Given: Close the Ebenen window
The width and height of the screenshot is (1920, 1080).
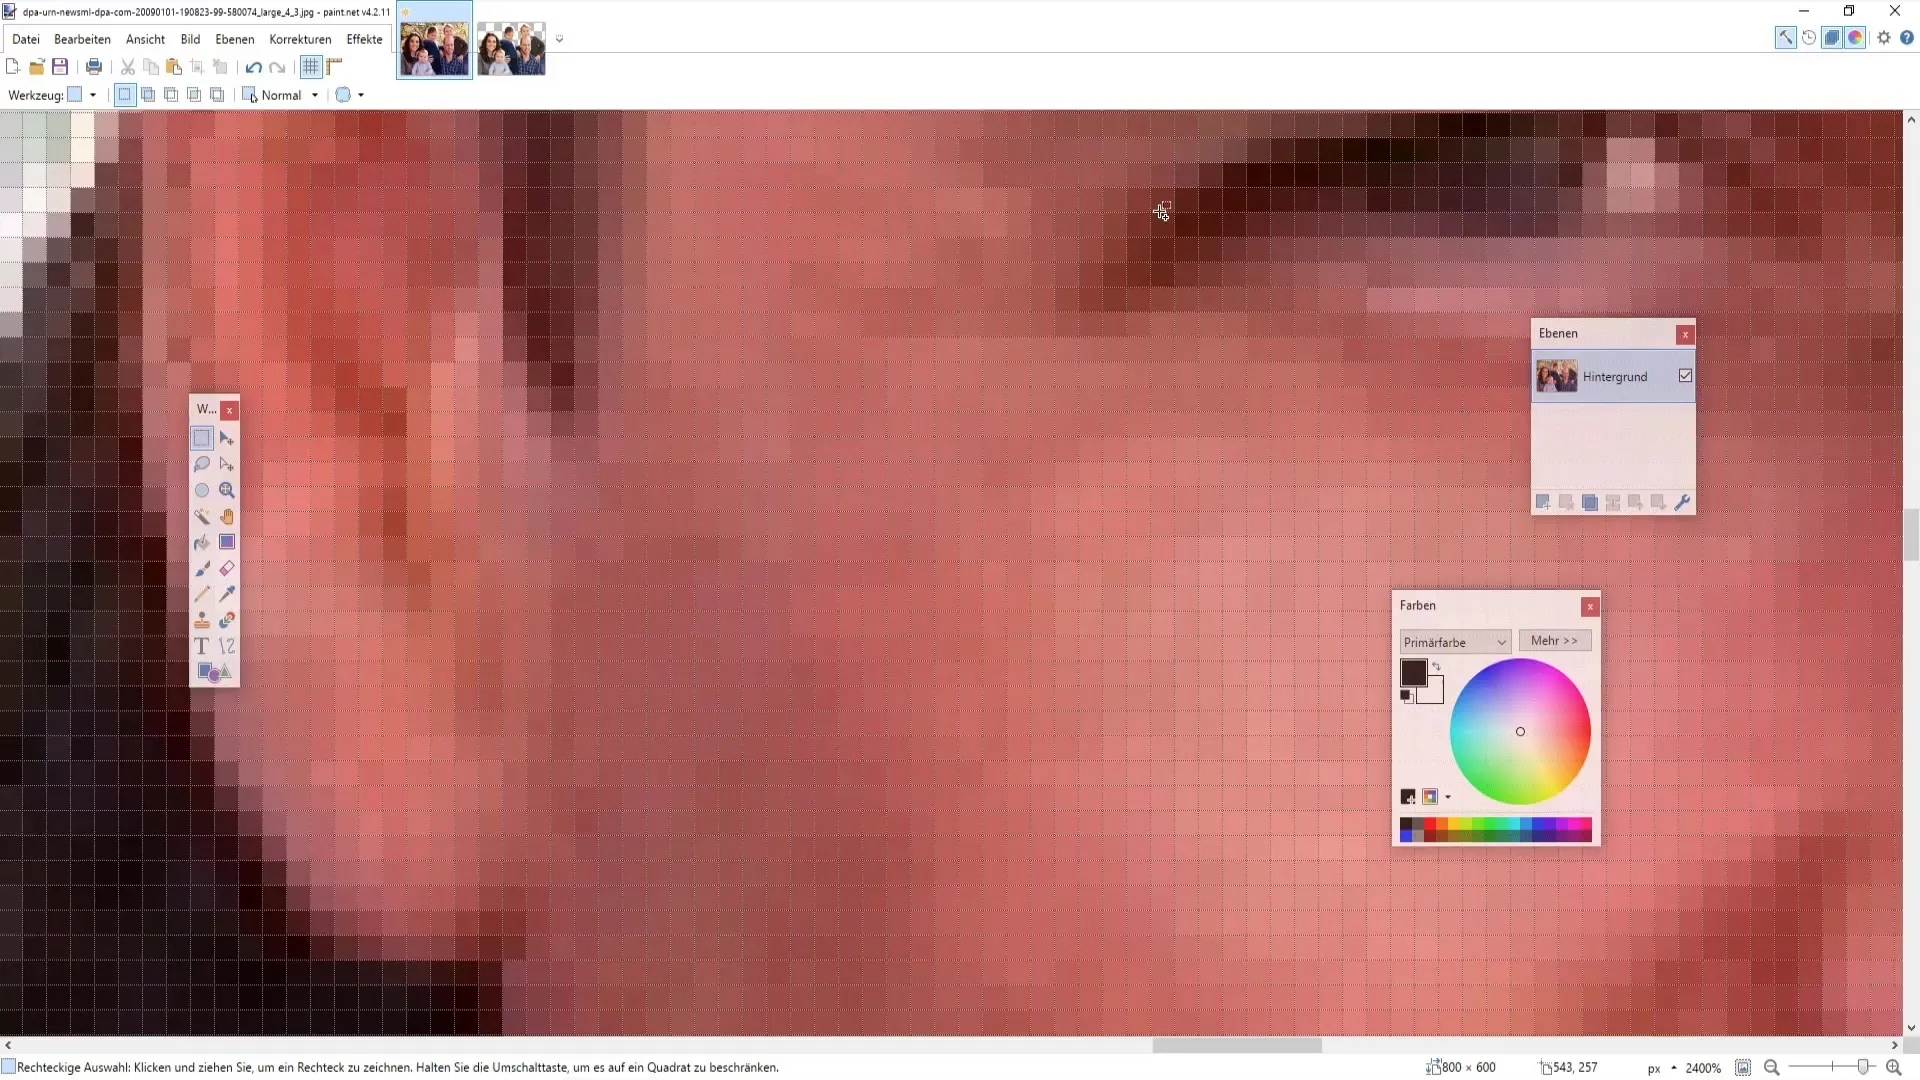Looking at the screenshot, I should click(x=1685, y=335).
